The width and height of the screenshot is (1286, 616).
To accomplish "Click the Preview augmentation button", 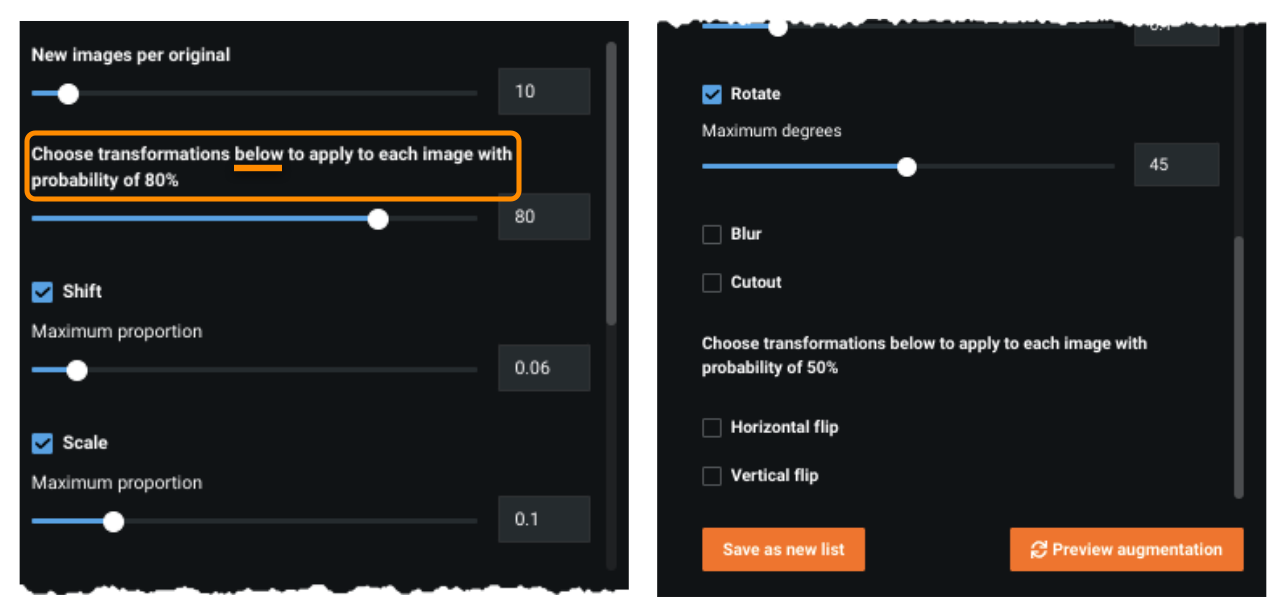I will click(x=1126, y=550).
